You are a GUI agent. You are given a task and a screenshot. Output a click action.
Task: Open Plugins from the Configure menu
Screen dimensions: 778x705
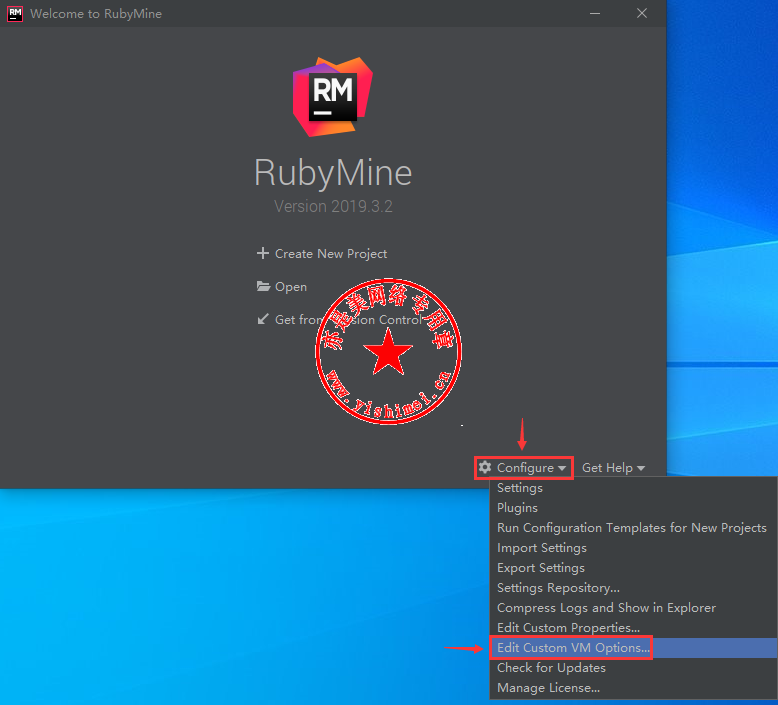pos(633,508)
